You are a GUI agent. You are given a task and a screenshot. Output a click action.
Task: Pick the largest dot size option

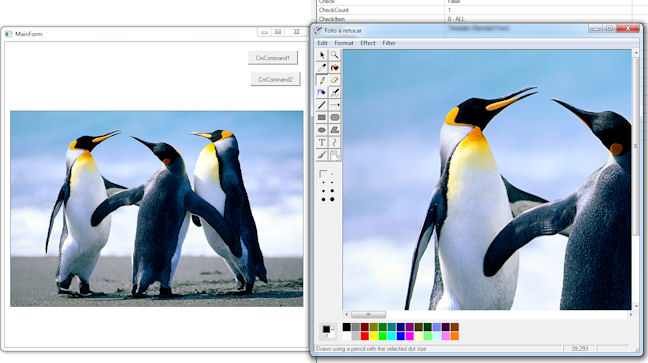coord(332,199)
